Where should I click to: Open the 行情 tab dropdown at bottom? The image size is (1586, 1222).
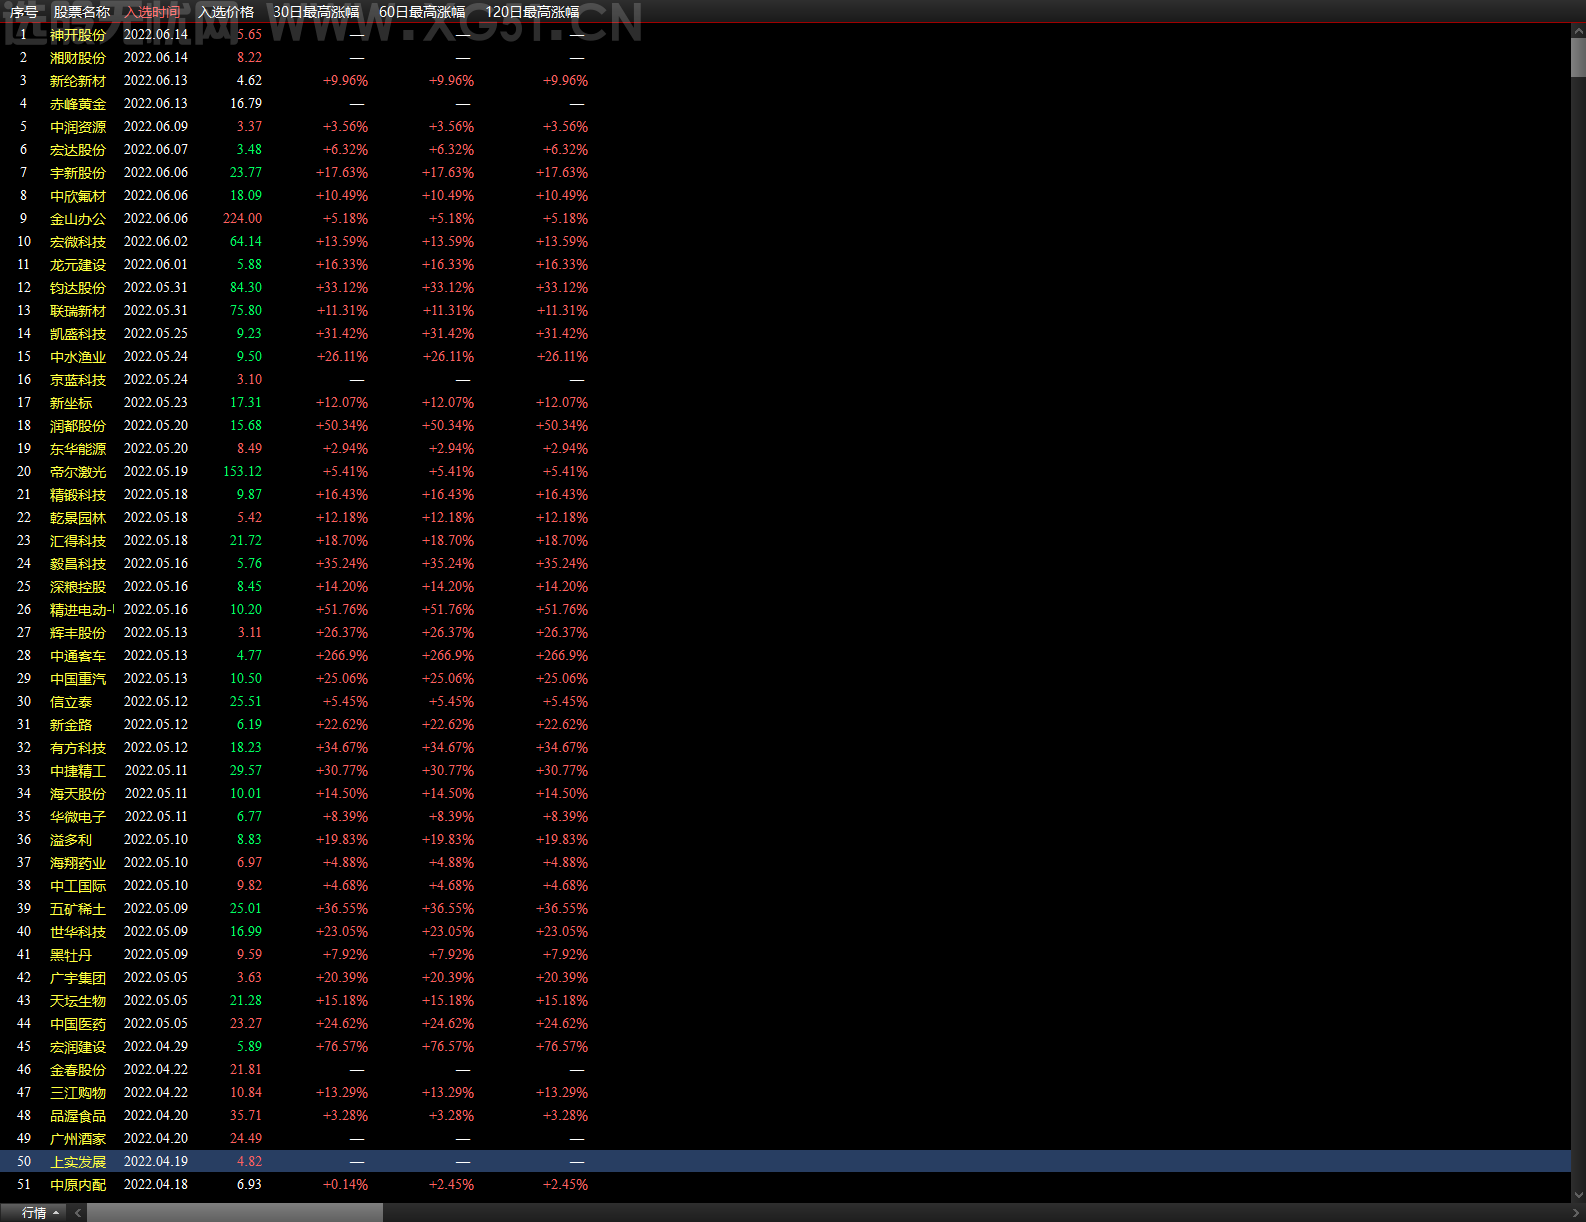41,1213
